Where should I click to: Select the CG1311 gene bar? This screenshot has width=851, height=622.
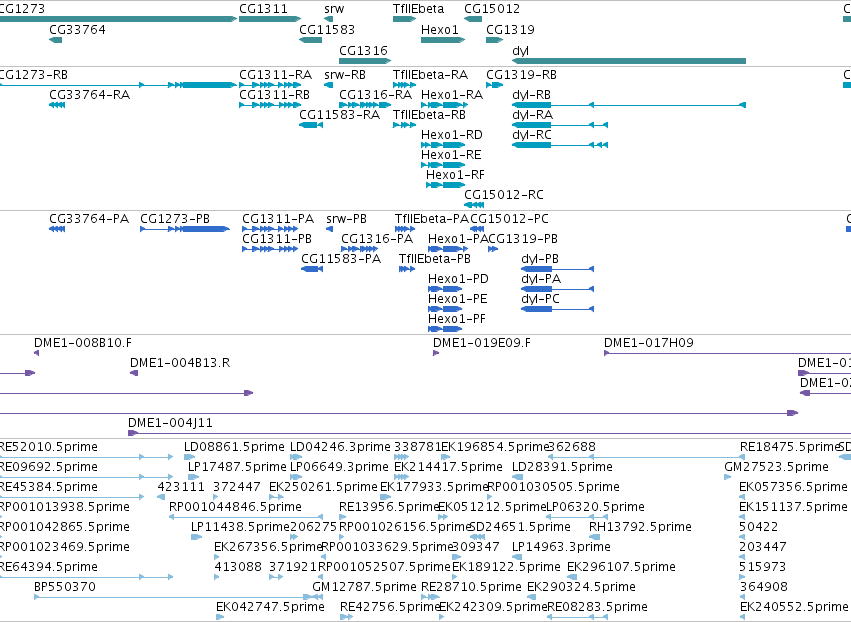coord(270,19)
